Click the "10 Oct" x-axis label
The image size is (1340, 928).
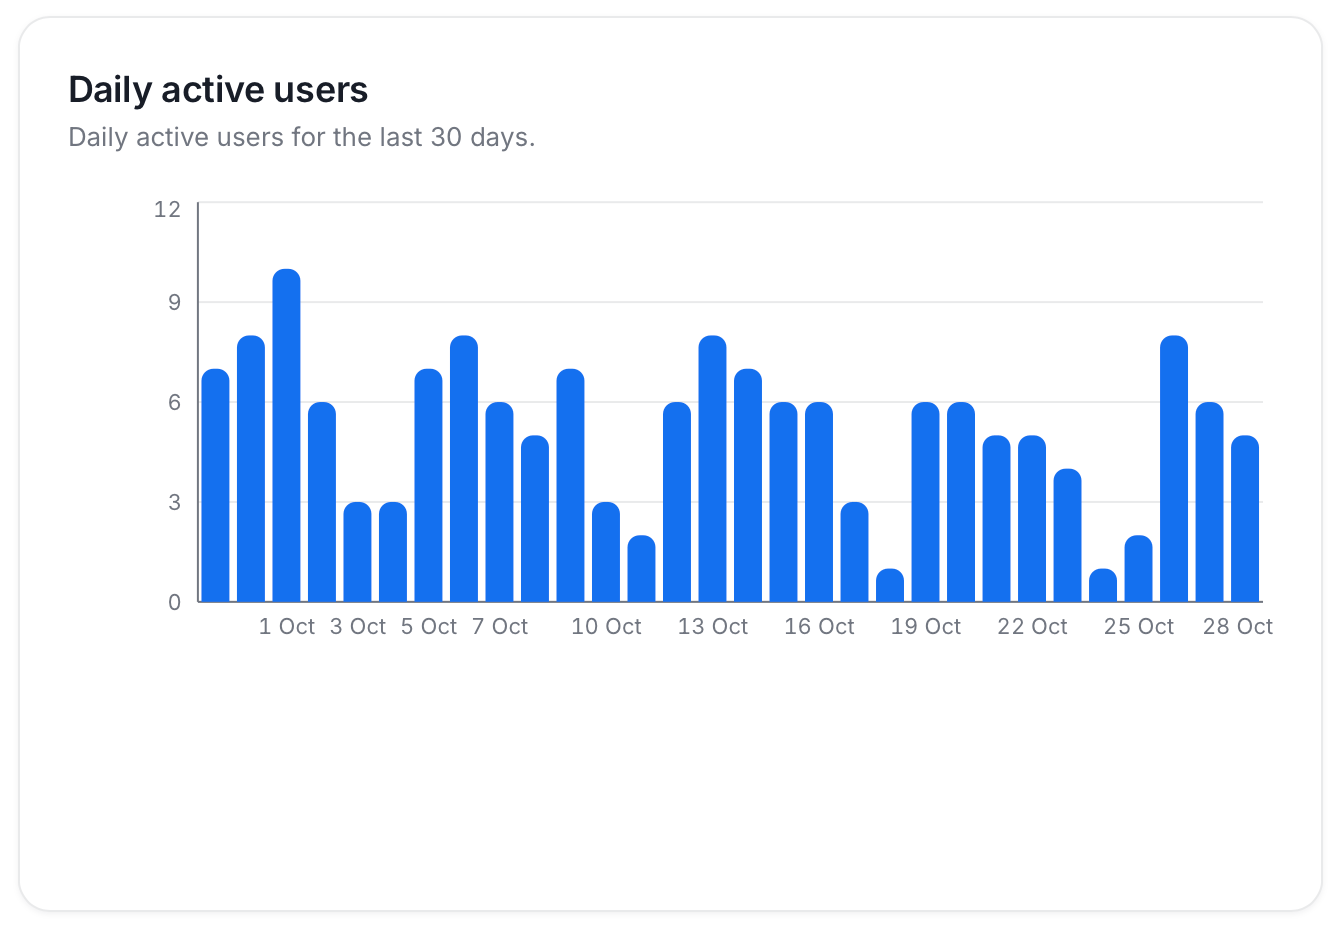click(606, 627)
